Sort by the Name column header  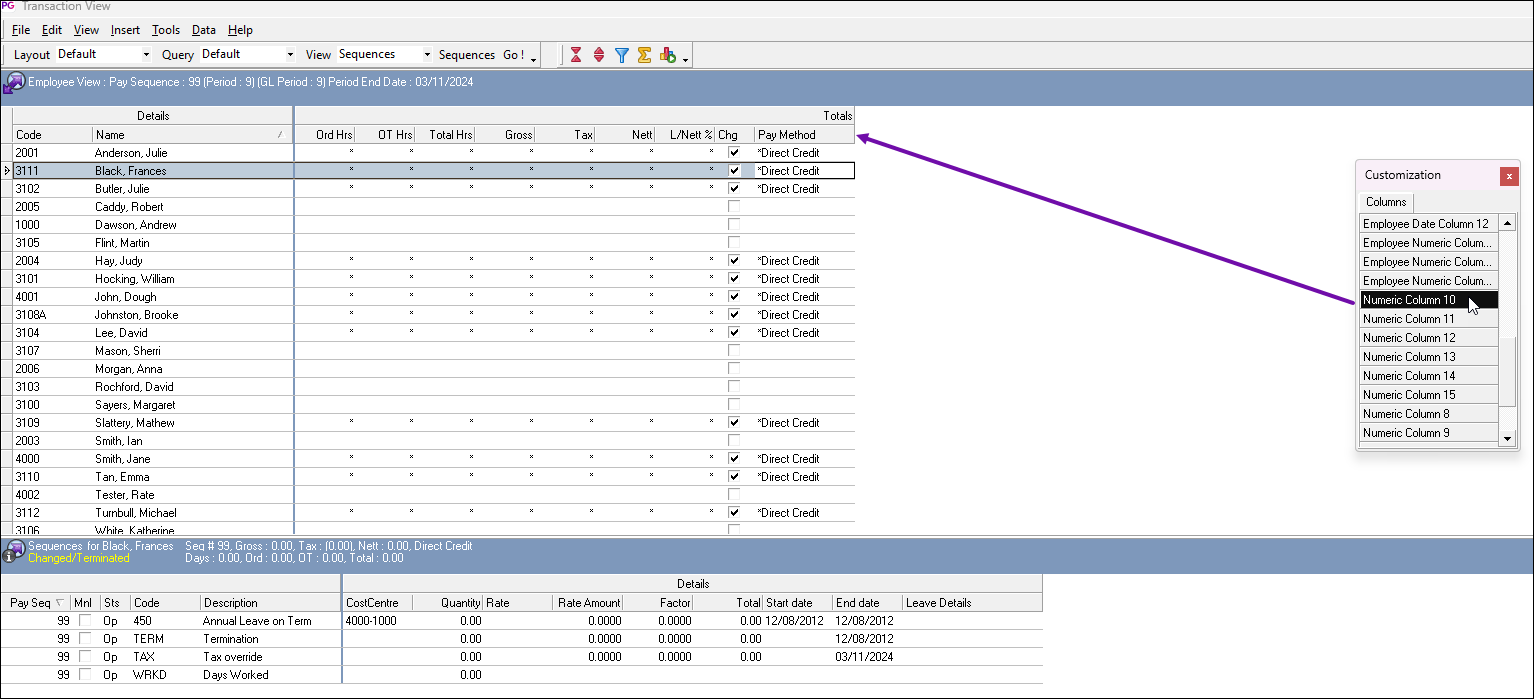tap(192, 135)
